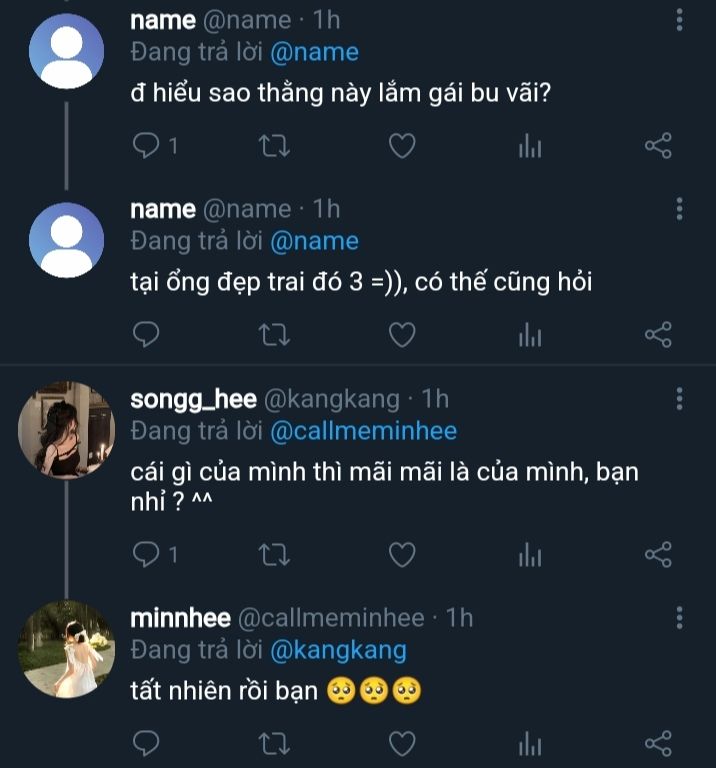The height and width of the screenshot is (768, 716).
Task: Click the songg_hee display name
Action: coord(193,399)
